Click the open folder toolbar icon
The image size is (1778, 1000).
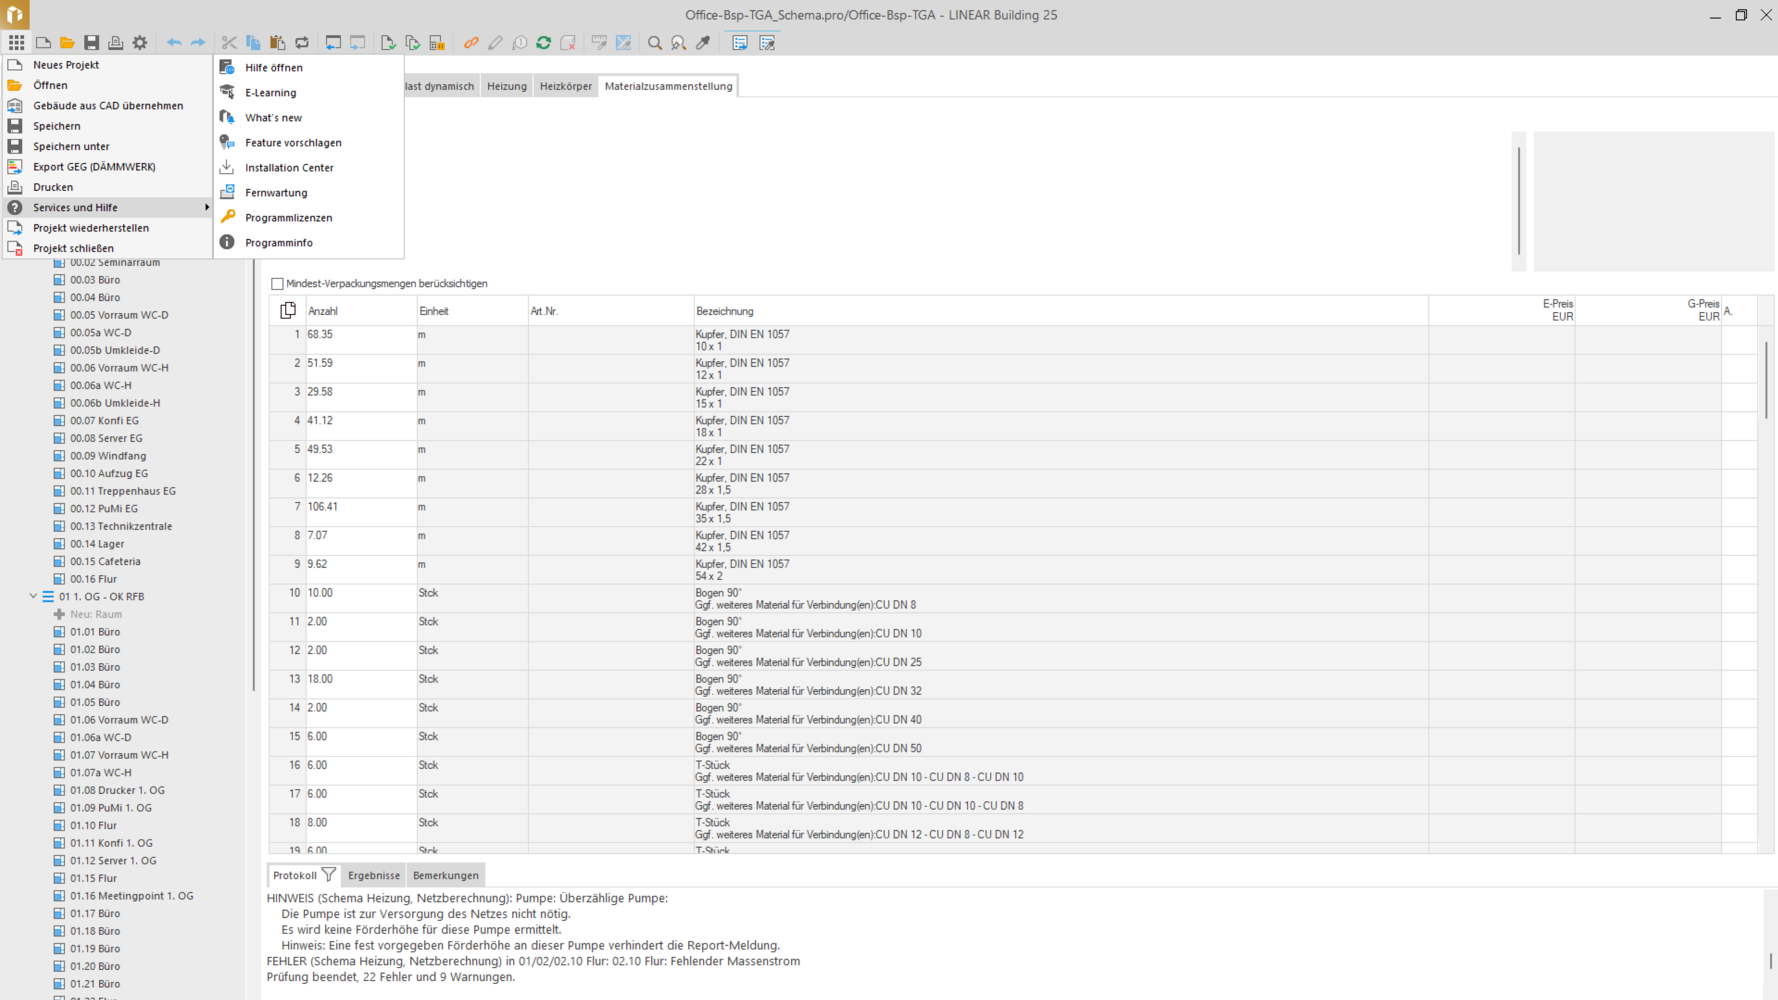click(x=67, y=43)
